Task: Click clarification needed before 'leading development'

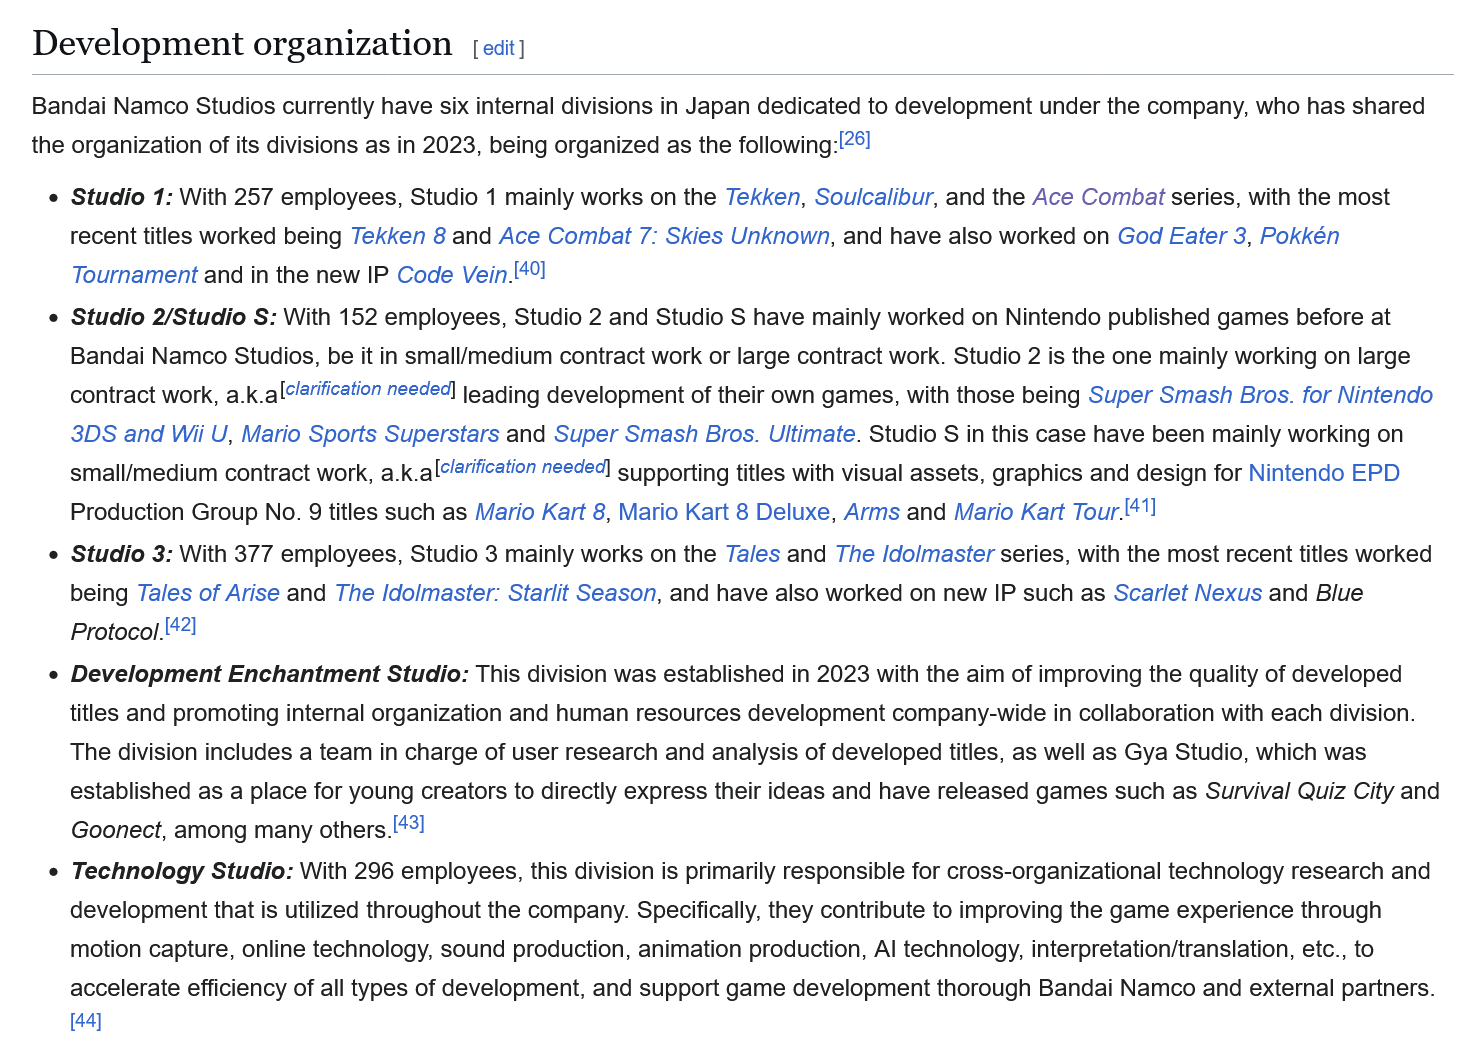Action: pyautogui.click(x=368, y=389)
